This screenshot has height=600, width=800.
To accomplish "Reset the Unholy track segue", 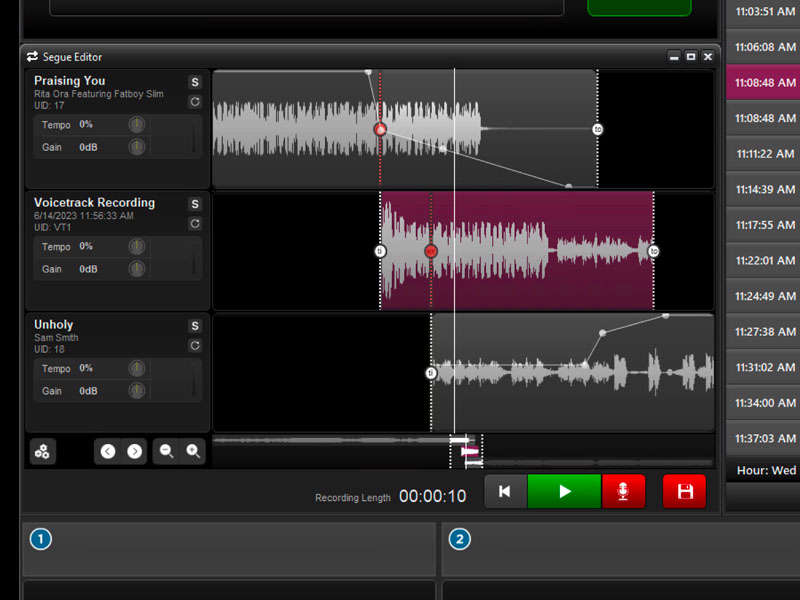I will pyautogui.click(x=195, y=345).
